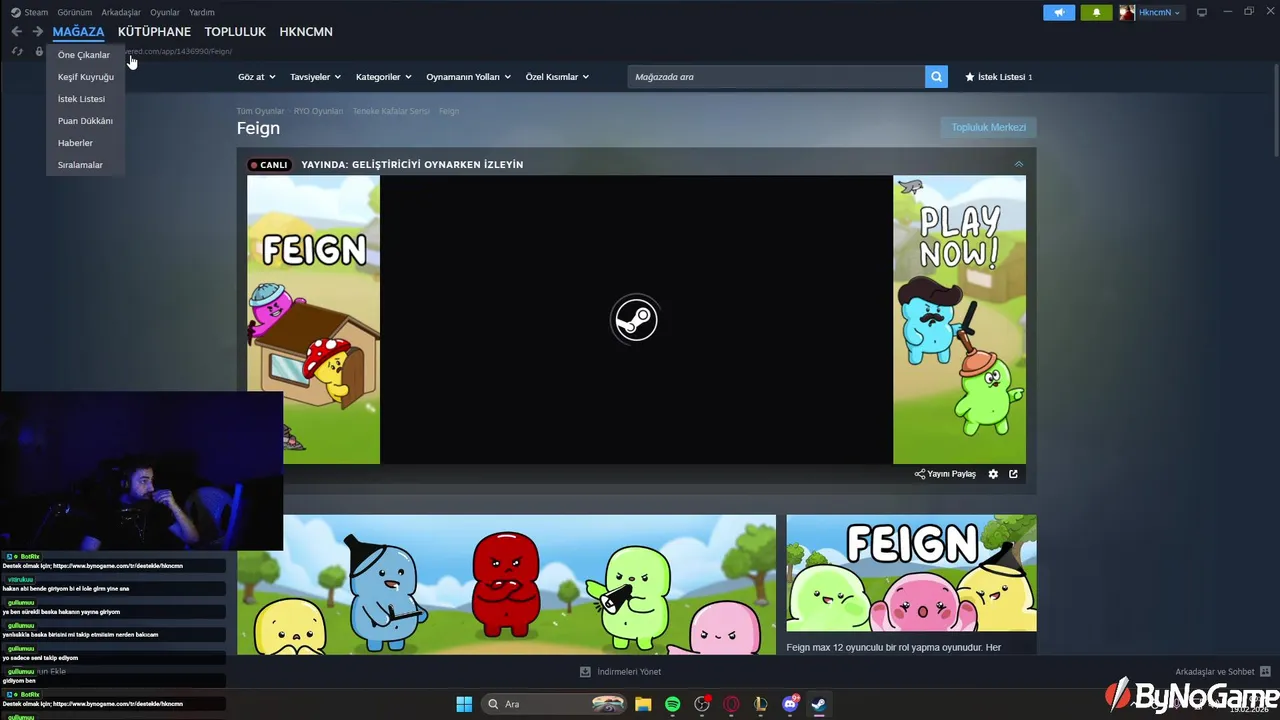Click the İndirmeleri Yönet label

coord(629,672)
